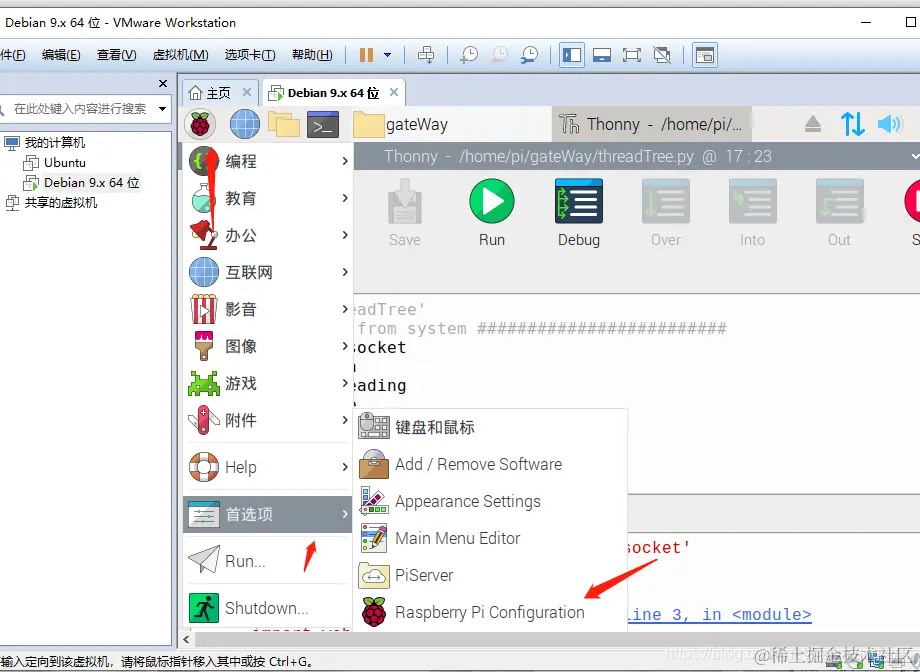The height and width of the screenshot is (672, 920).
Task: Expand the 编程 submenu
Action: (268, 161)
